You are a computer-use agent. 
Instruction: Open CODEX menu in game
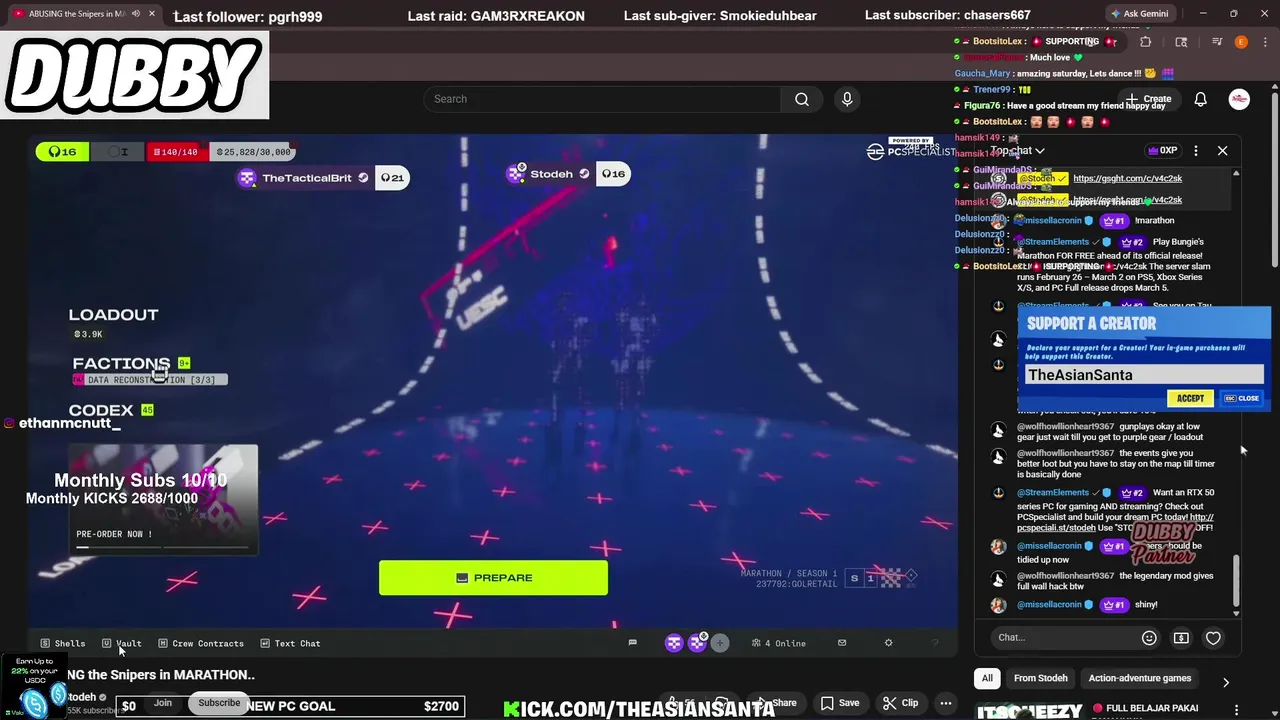[101, 411]
